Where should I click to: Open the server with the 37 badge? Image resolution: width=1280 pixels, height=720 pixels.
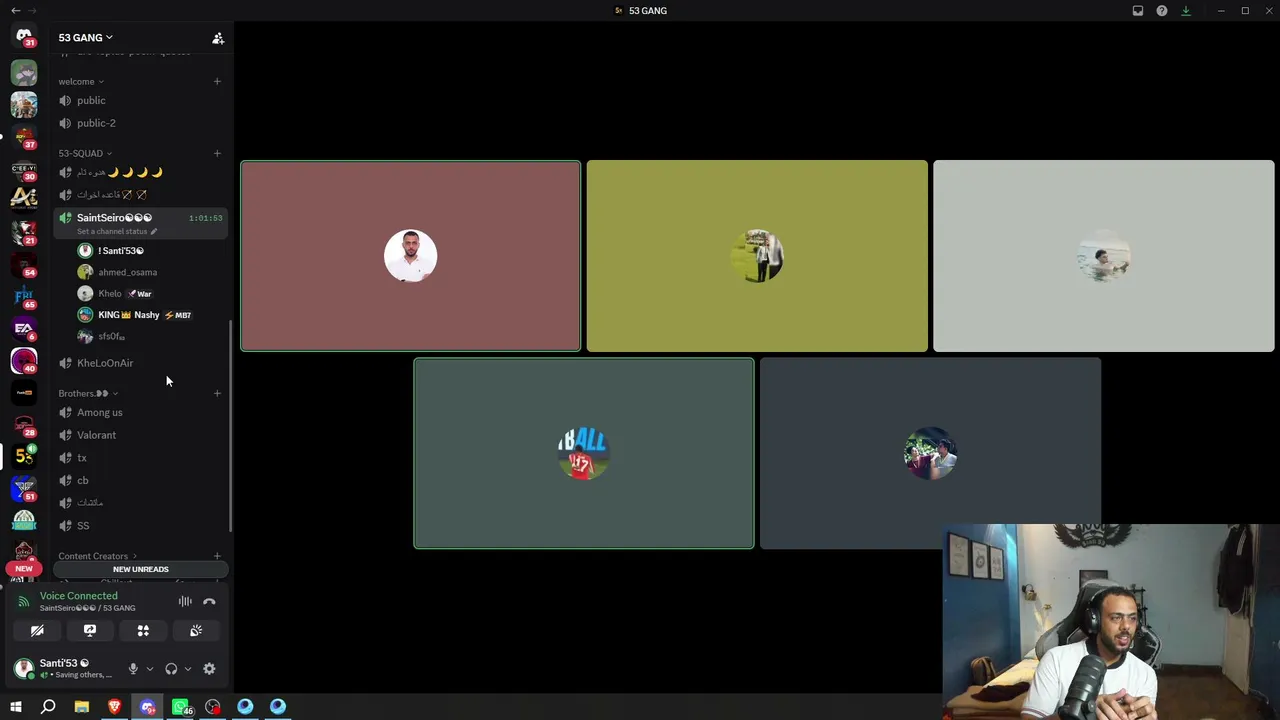[x=24, y=136]
